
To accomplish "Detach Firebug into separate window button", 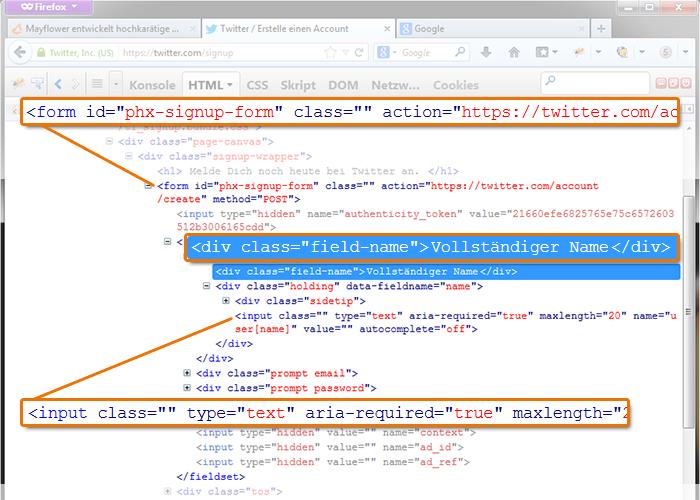I will point(674,83).
